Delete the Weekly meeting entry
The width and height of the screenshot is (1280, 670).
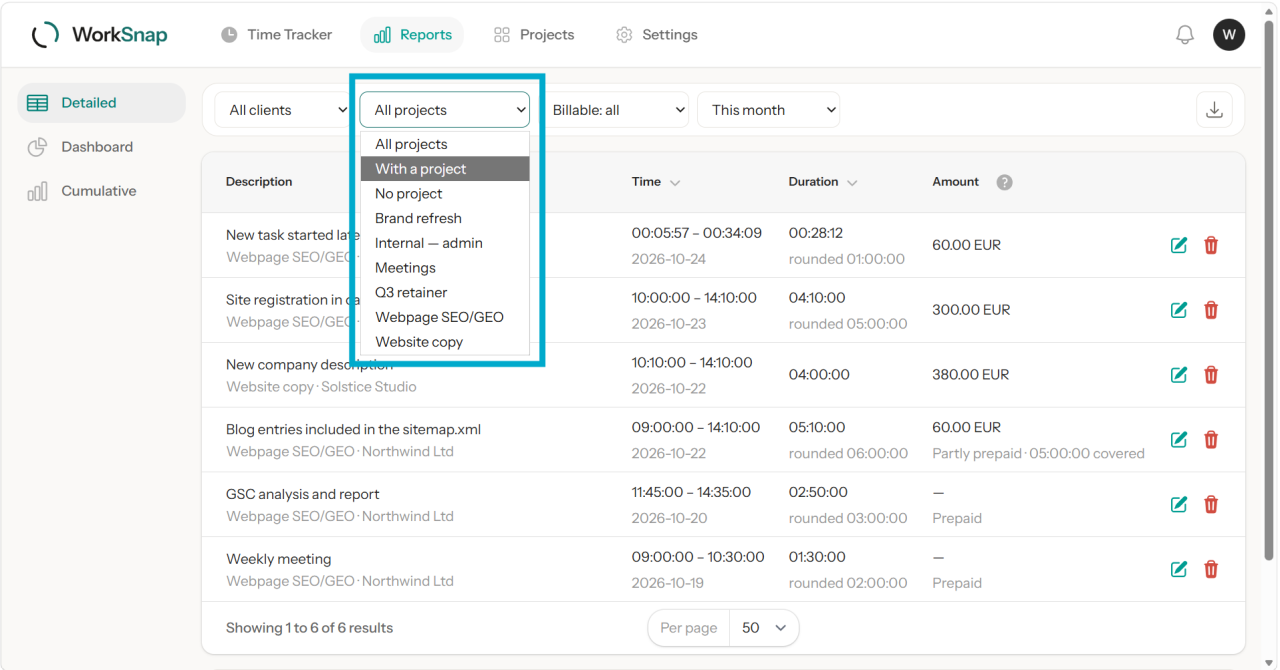[1211, 569]
